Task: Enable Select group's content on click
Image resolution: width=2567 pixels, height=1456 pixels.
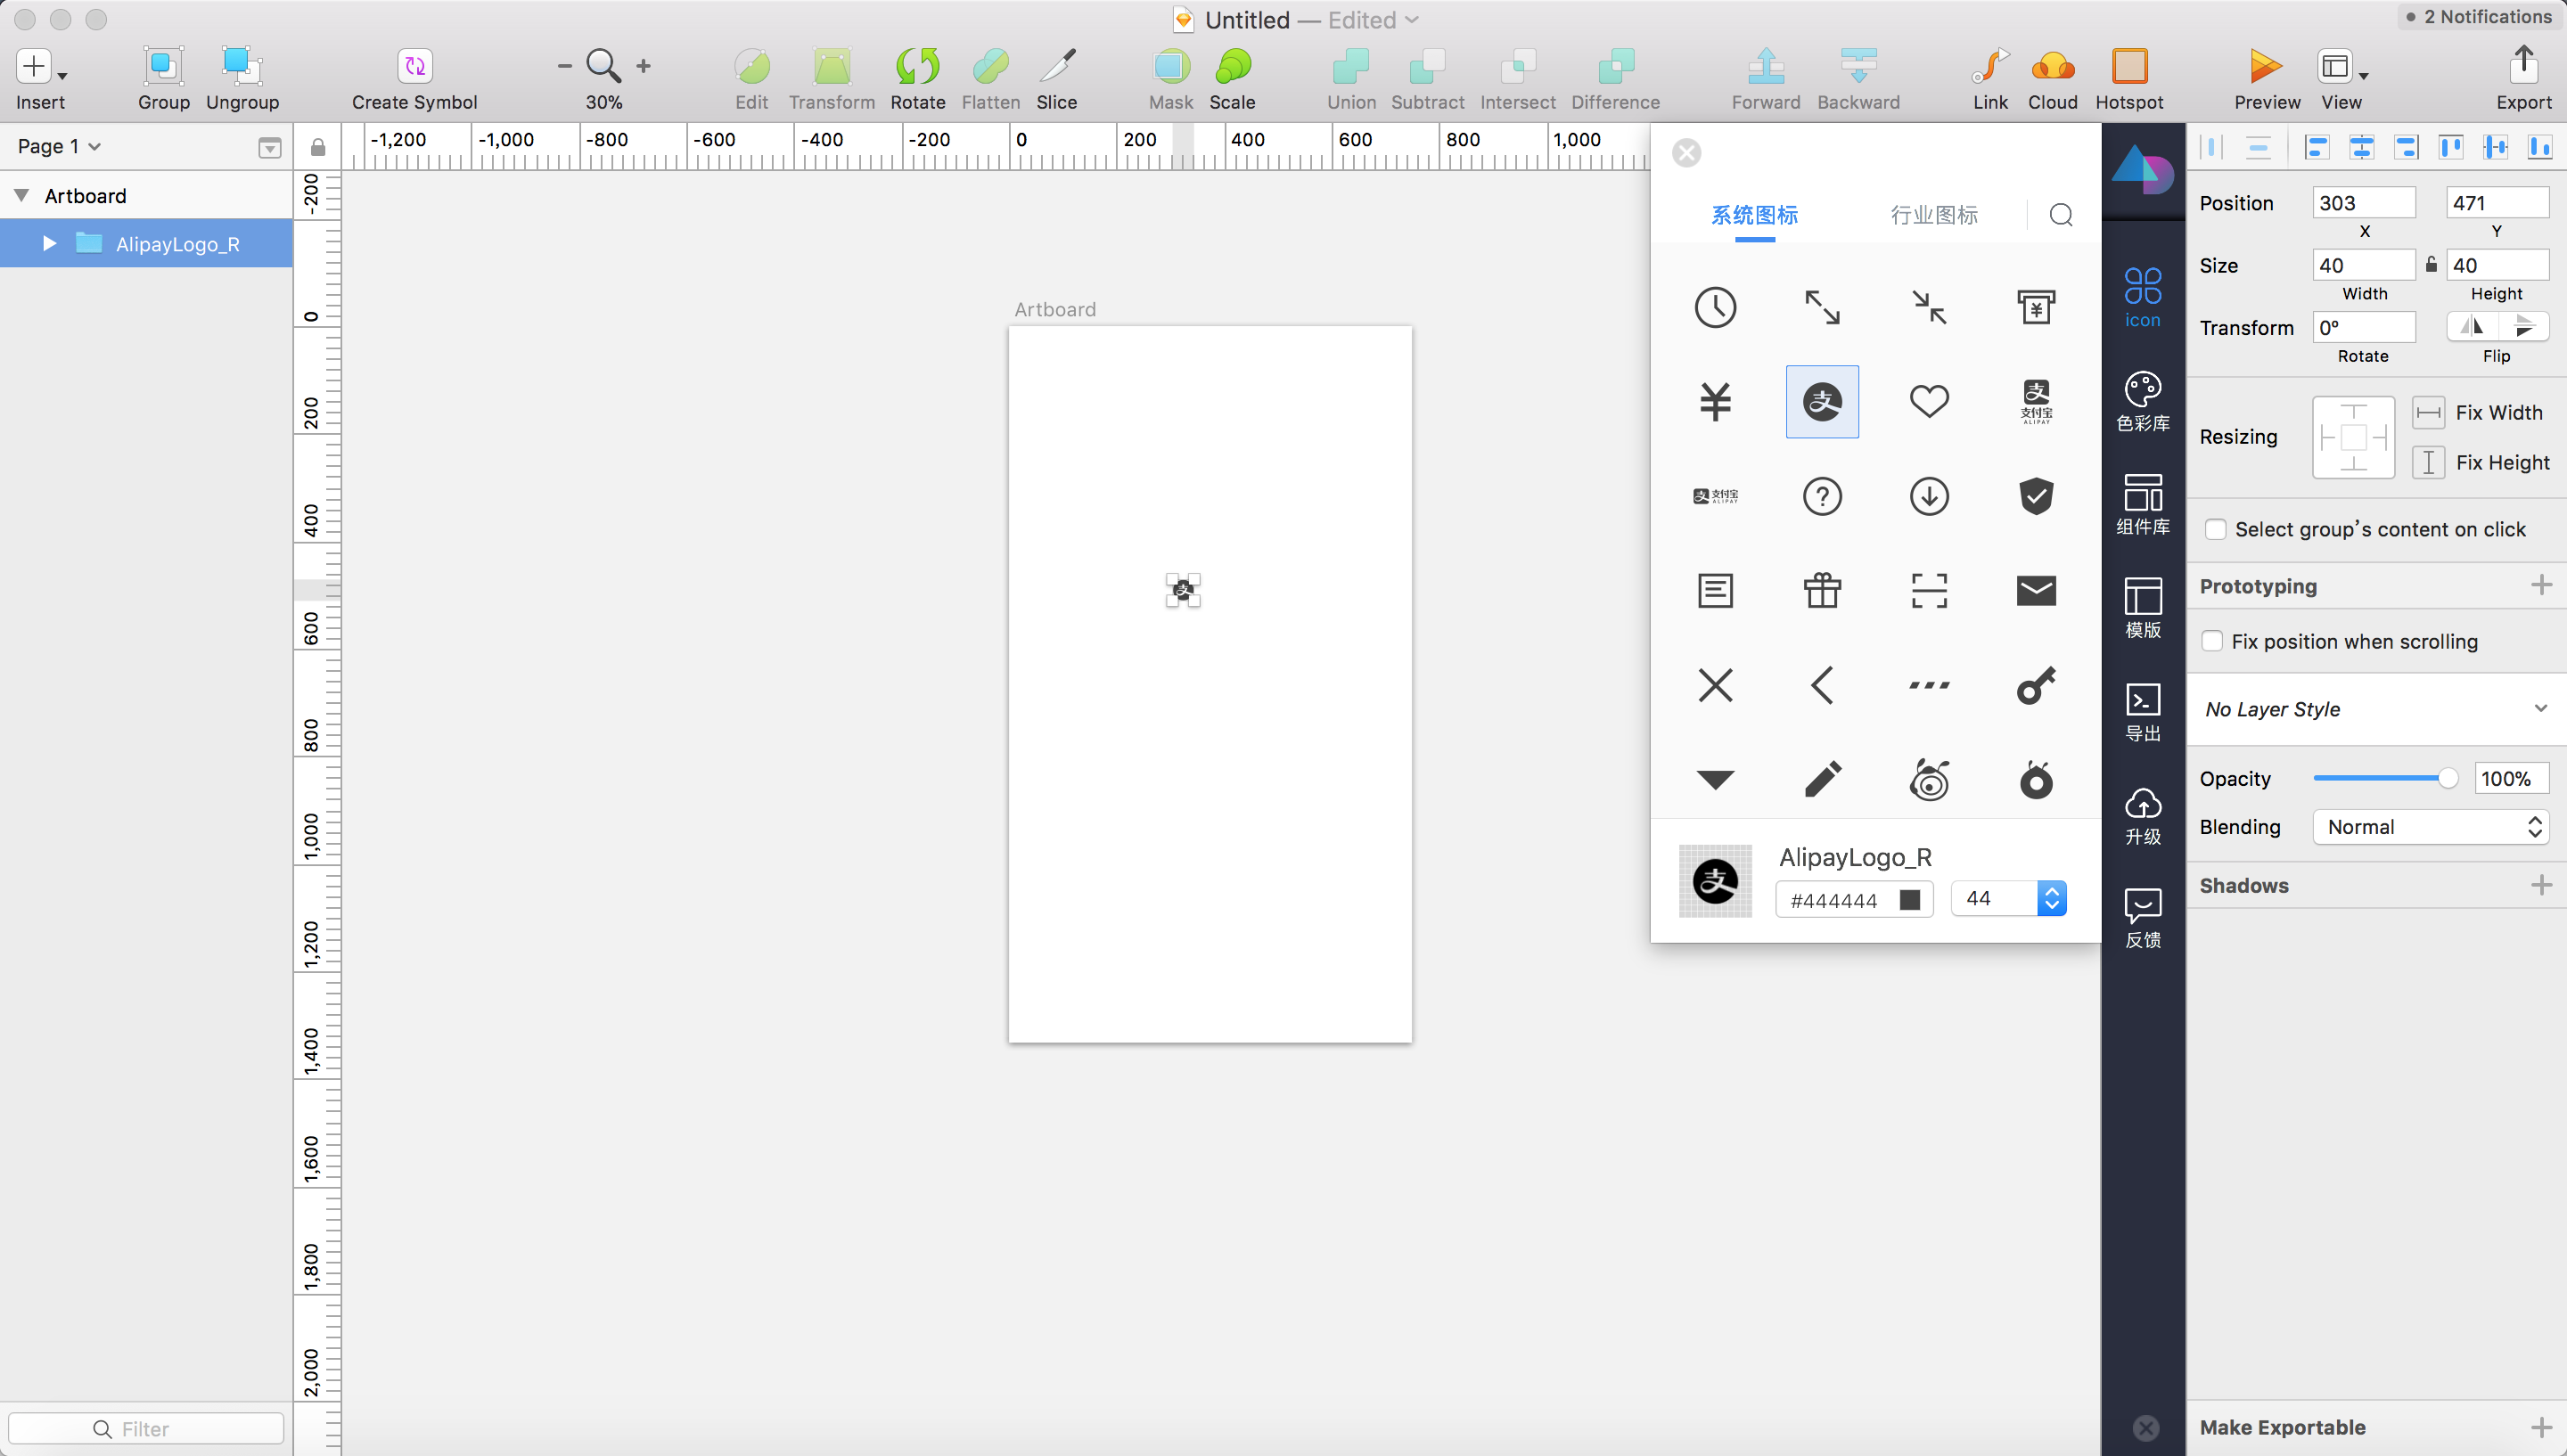Action: (x=2216, y=530)
